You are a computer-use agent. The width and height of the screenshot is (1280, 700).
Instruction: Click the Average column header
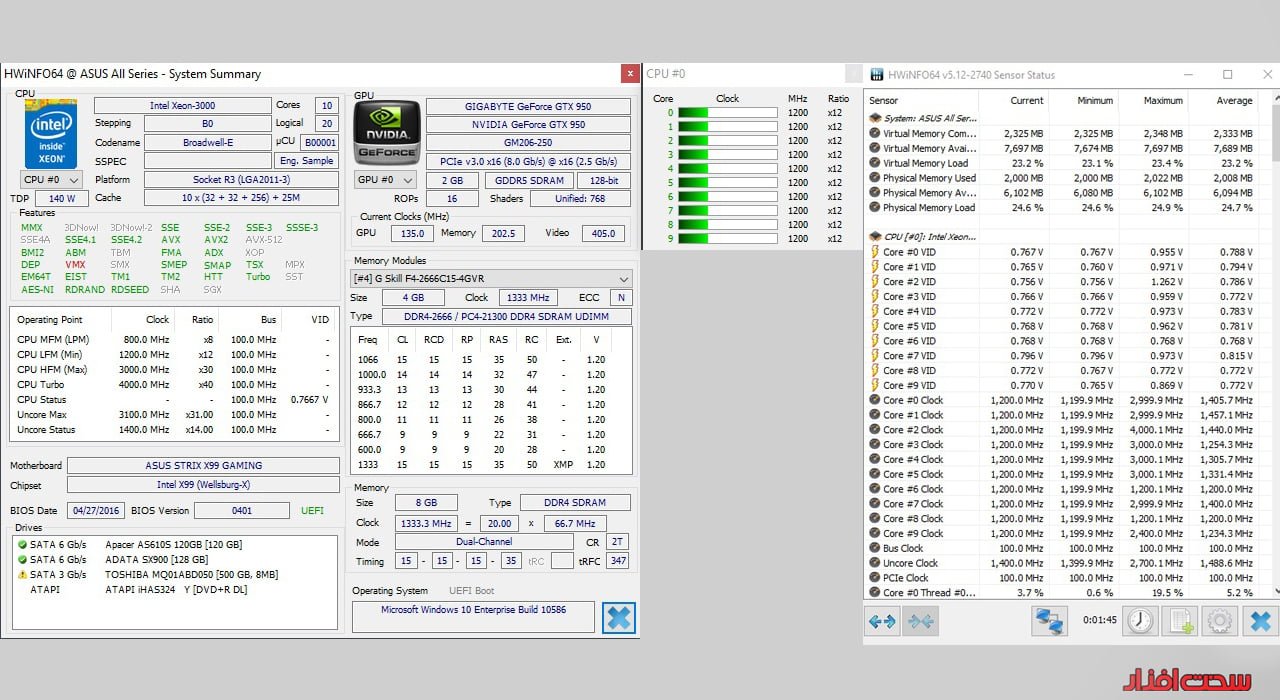[x=1233, y=101]
